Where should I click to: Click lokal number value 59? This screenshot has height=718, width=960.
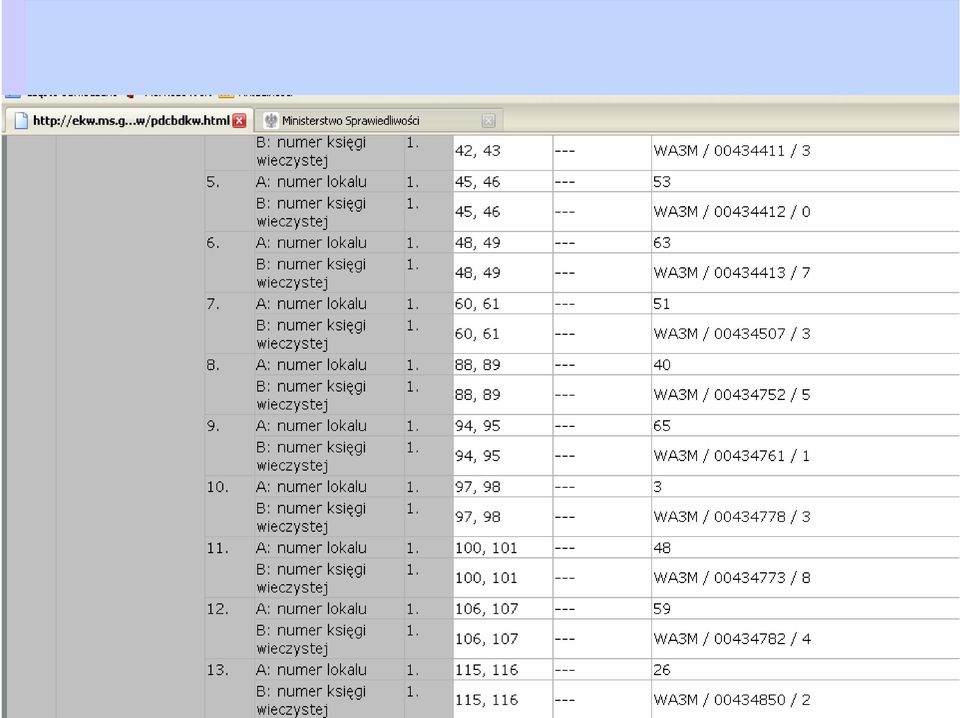(662, 608)
